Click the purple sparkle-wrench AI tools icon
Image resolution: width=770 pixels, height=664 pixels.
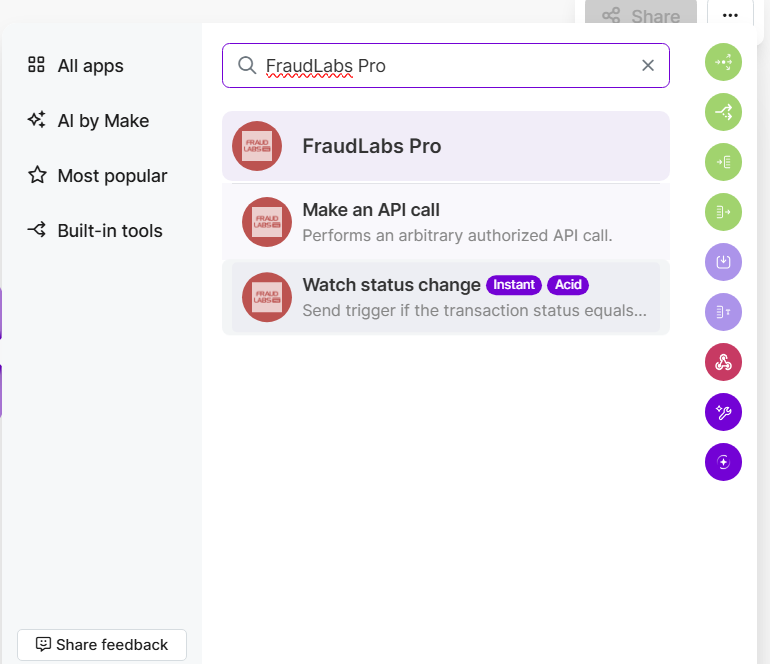pyautogui.click(x=723, y=412)
